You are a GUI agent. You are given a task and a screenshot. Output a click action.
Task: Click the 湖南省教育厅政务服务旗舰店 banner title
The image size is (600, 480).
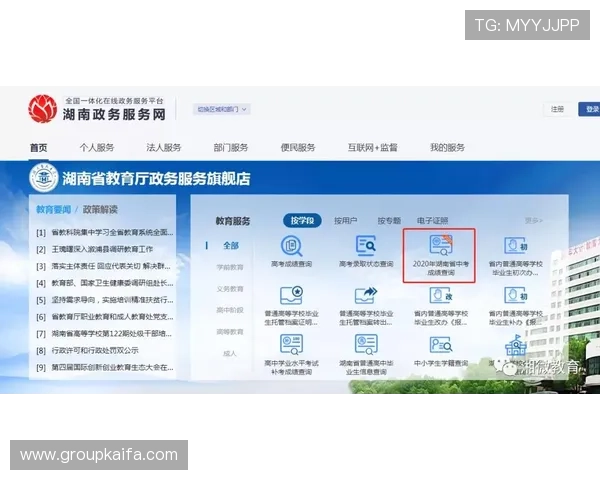click(156, 179)
